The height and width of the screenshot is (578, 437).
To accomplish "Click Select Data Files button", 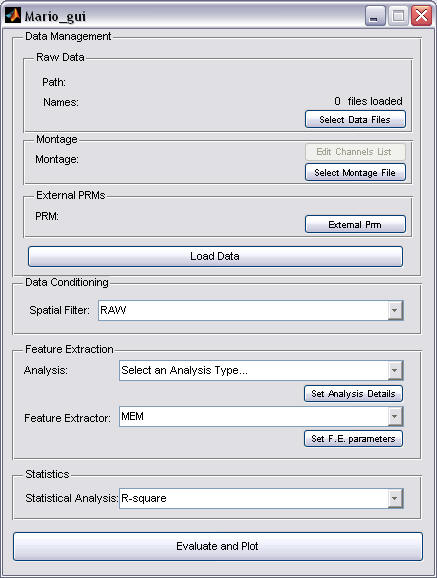I will pos(355,119).
